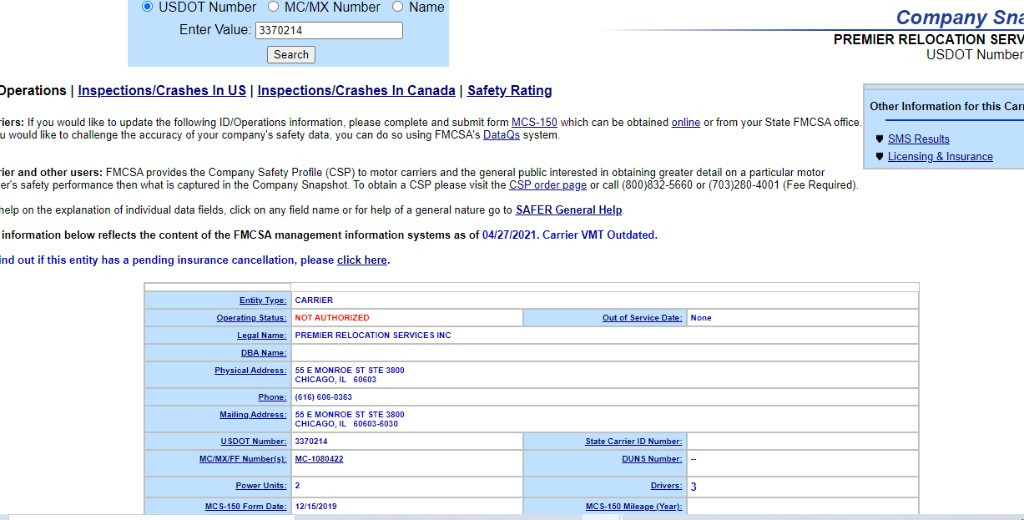Click the Out of Service Date label
Viewport: 1024px width, 520px height.
[641, 318]
